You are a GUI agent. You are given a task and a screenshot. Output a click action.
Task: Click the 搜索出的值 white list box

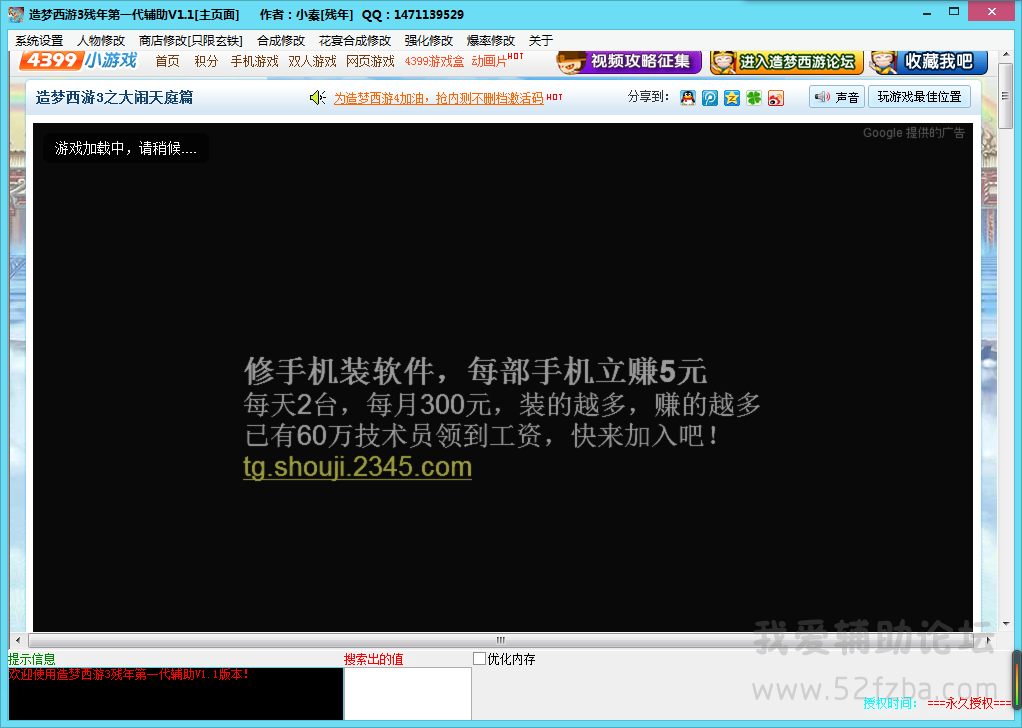pos(407,693)
